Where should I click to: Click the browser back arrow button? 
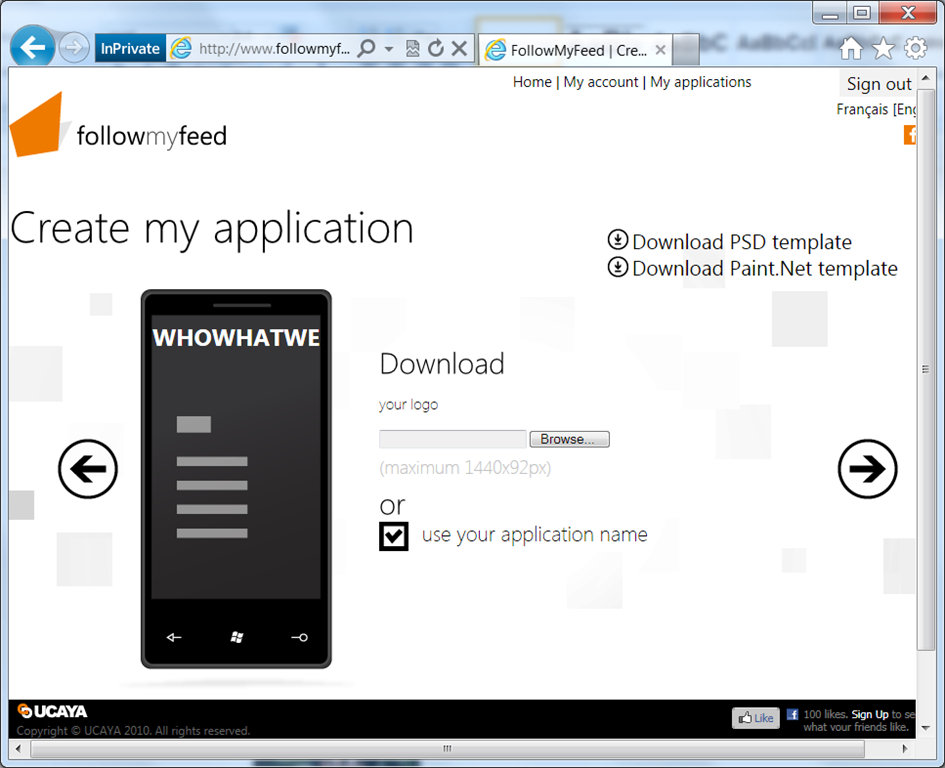pos(34,47)
